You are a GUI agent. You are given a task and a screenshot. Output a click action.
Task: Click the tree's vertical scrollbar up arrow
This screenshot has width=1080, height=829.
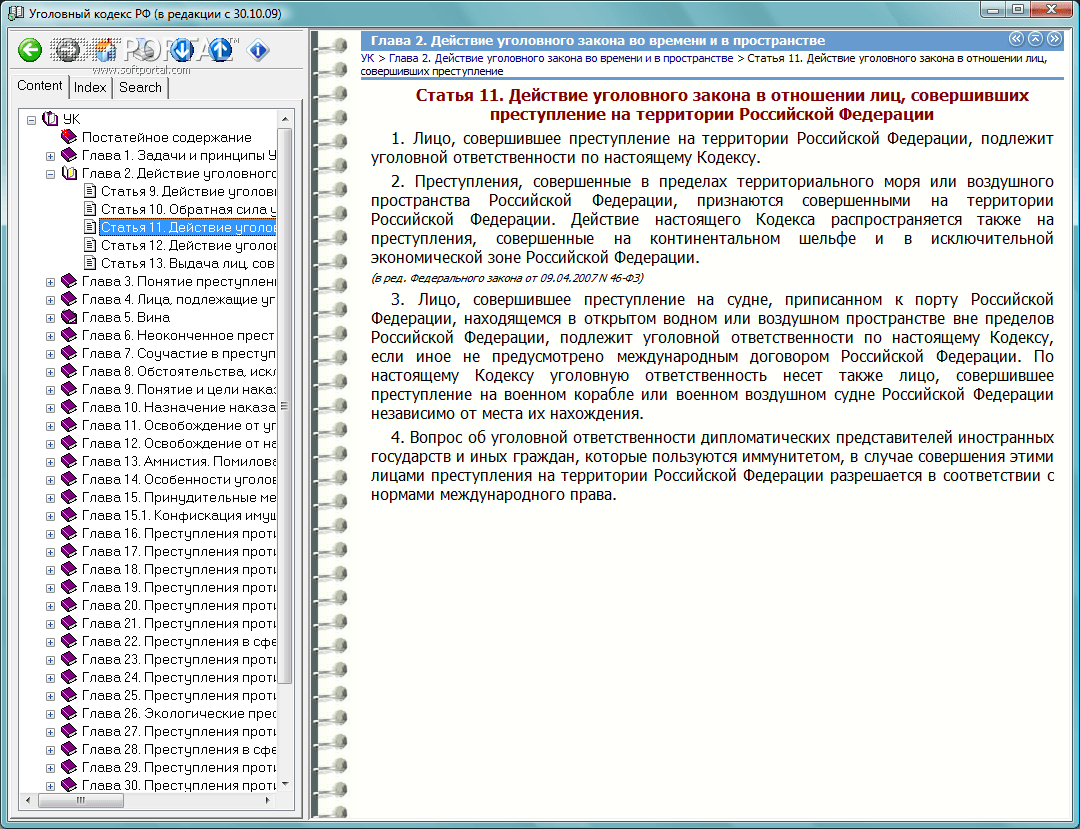coord(285,119)
